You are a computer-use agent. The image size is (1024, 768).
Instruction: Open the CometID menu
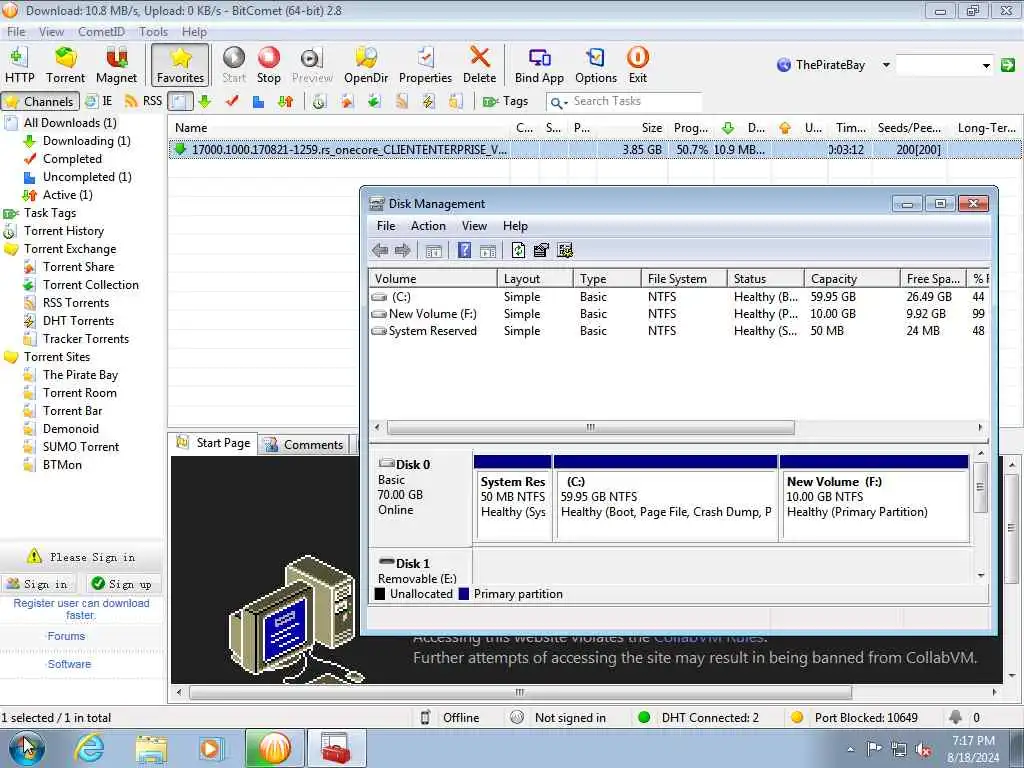(101, 31)
